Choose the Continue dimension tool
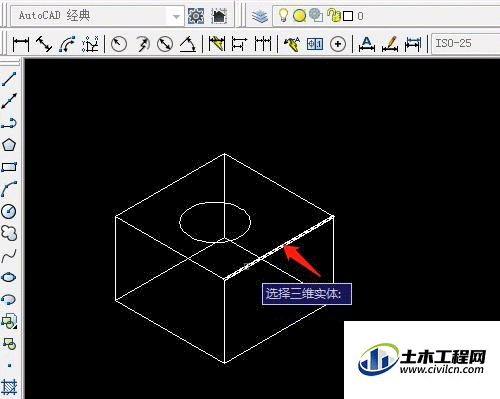 (x=263, y=44)
